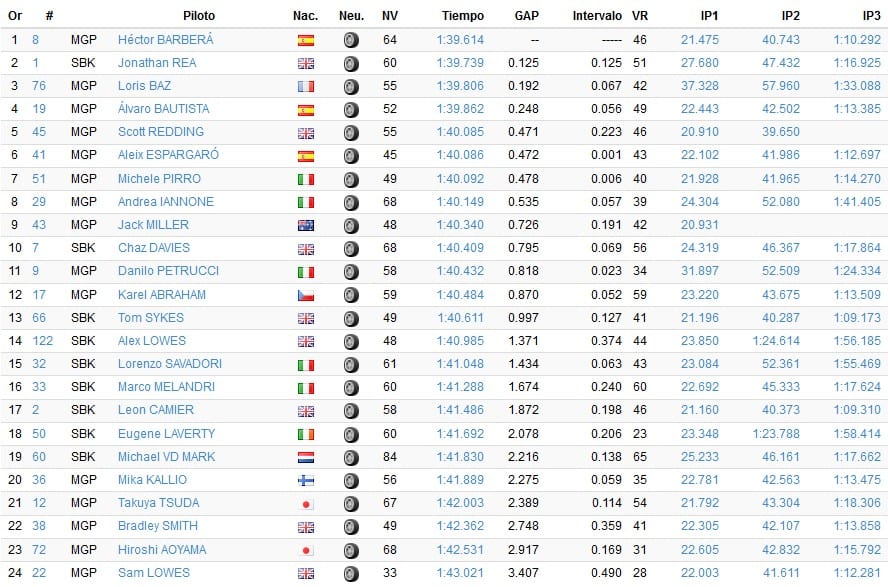This screenshot has width=888, height=587.
Task: Open Marco MELANDRI's rider page
Action: click(166, 387)
